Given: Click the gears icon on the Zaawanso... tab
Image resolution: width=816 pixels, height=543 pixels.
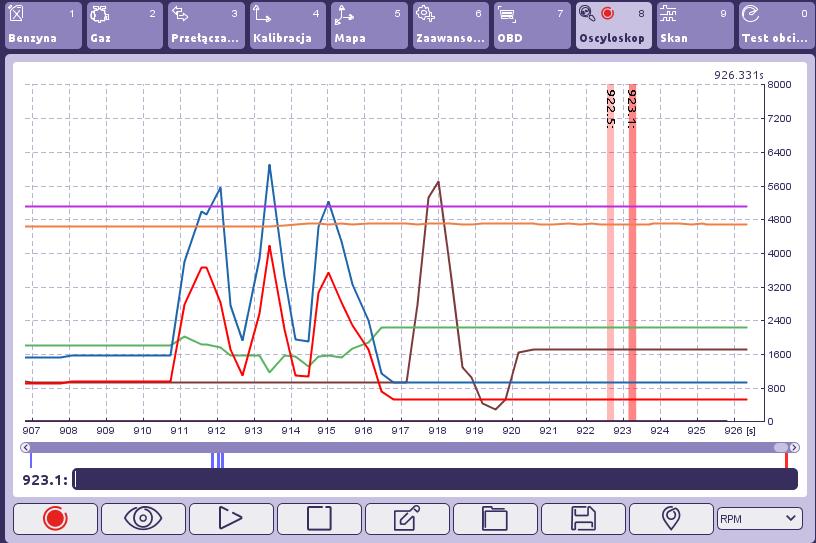Looking at the screenshot, I should pyautogui.click(x=426, y=14).
